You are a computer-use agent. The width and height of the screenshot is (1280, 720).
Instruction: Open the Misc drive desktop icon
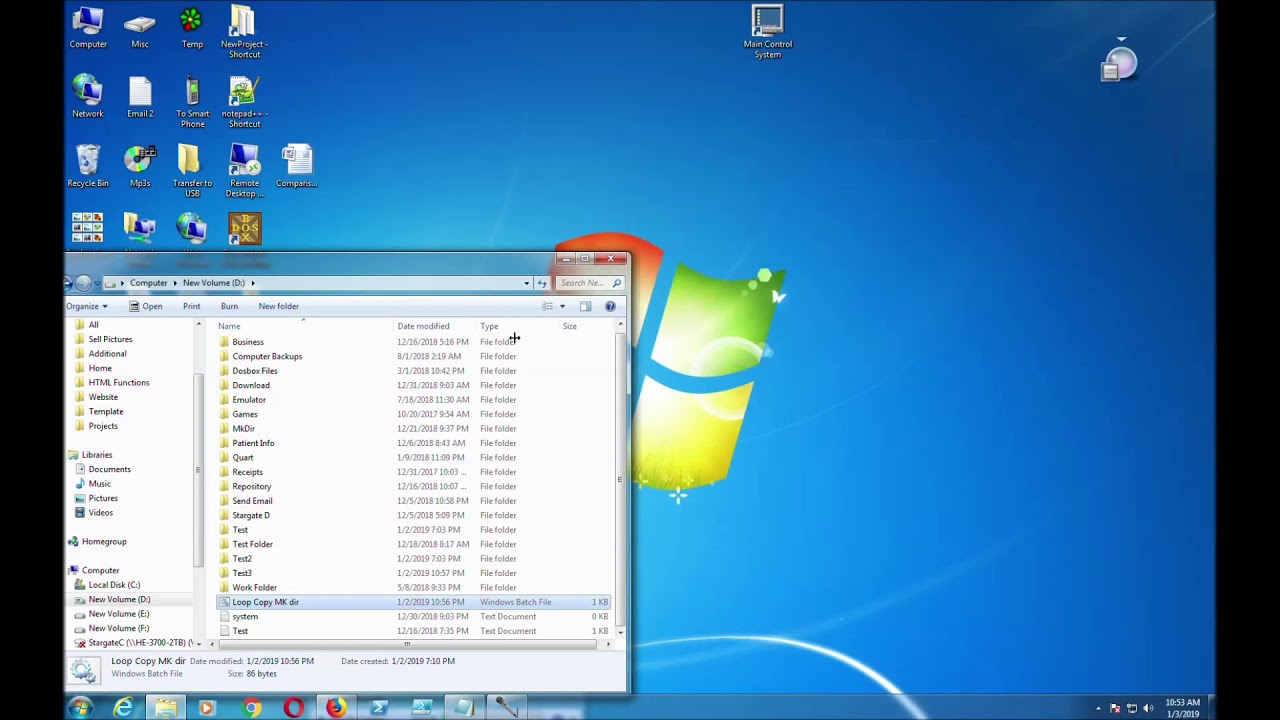click(140, 28)
